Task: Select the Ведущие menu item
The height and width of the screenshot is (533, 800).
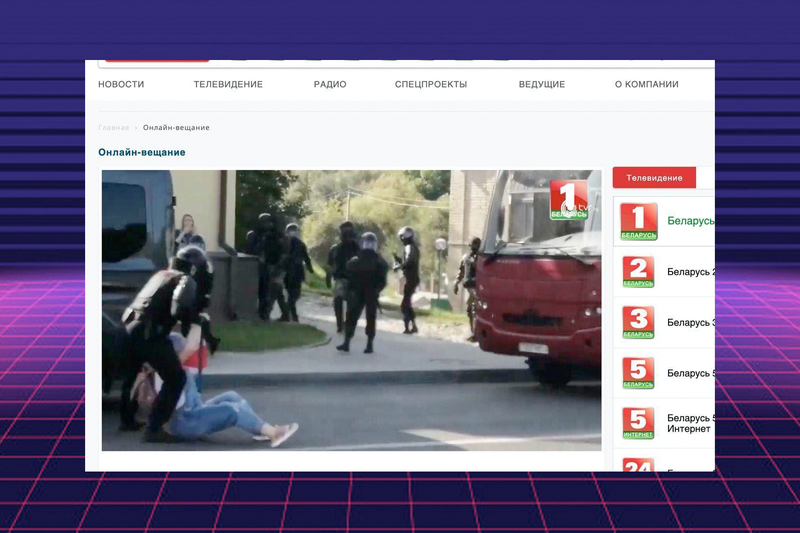Action: (x=541, y=85)
